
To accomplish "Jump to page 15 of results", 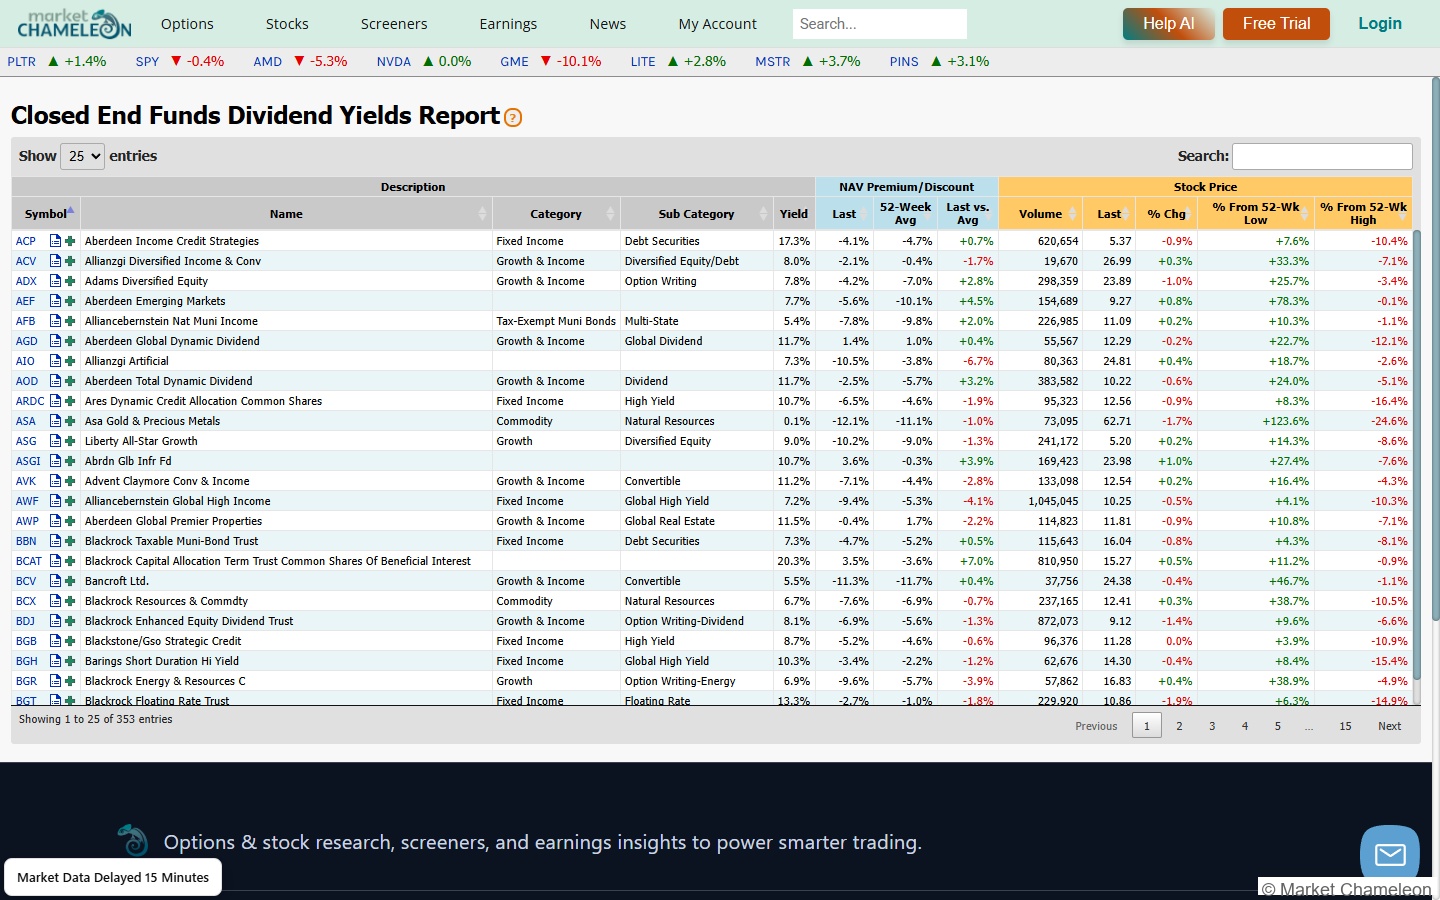I will (x=1345, y=726).
